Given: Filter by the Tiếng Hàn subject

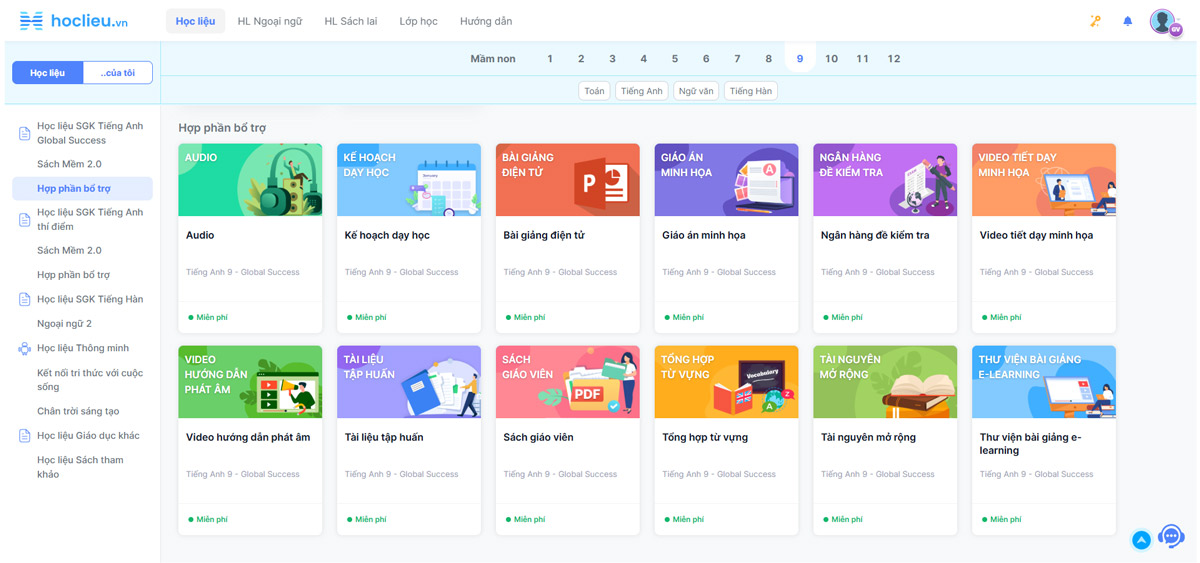Looking at the screenshot, I should pyautogui.click(x=751, y=91).
